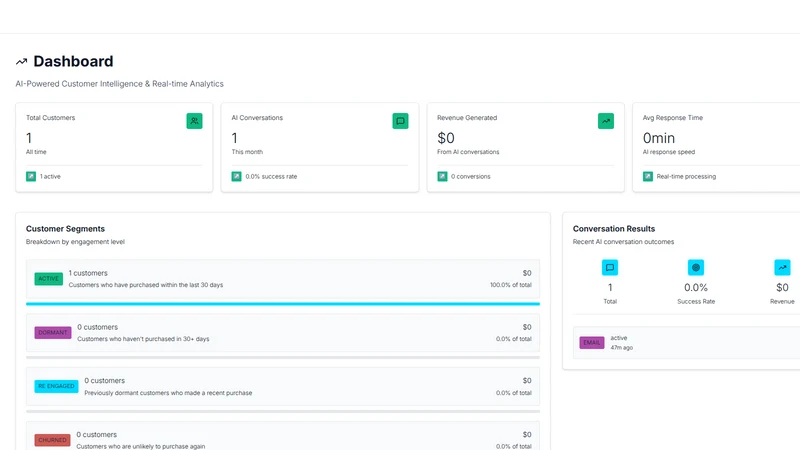Click the Total Customers people icon
The width and height of the screenshot is (800, 450).
click(x=194, y=121)
